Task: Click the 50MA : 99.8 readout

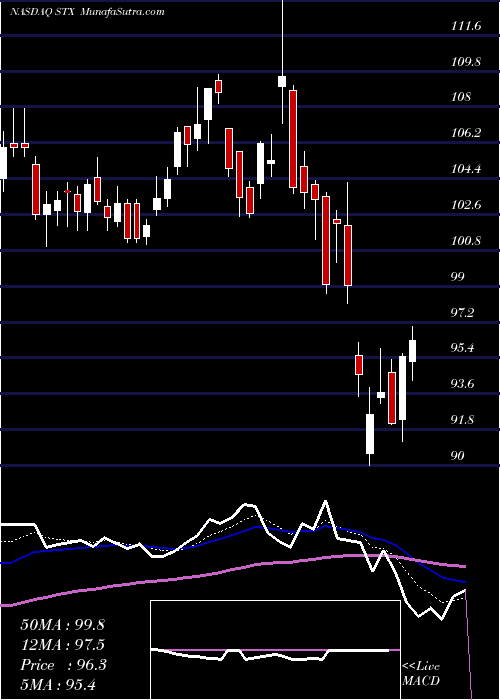Action: (62, 625)
